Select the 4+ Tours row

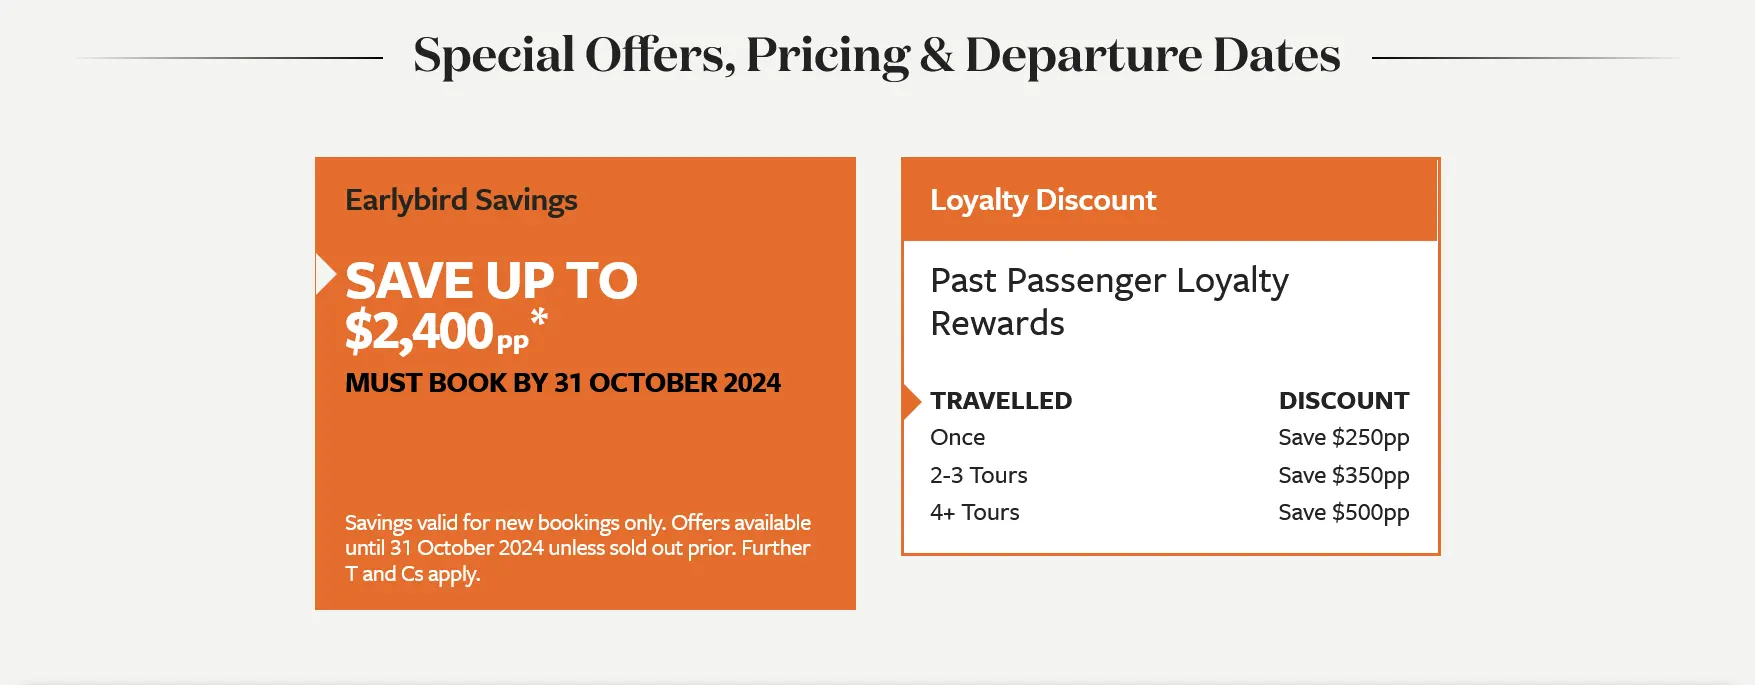pyautogui.click(x=1169, y=512)
